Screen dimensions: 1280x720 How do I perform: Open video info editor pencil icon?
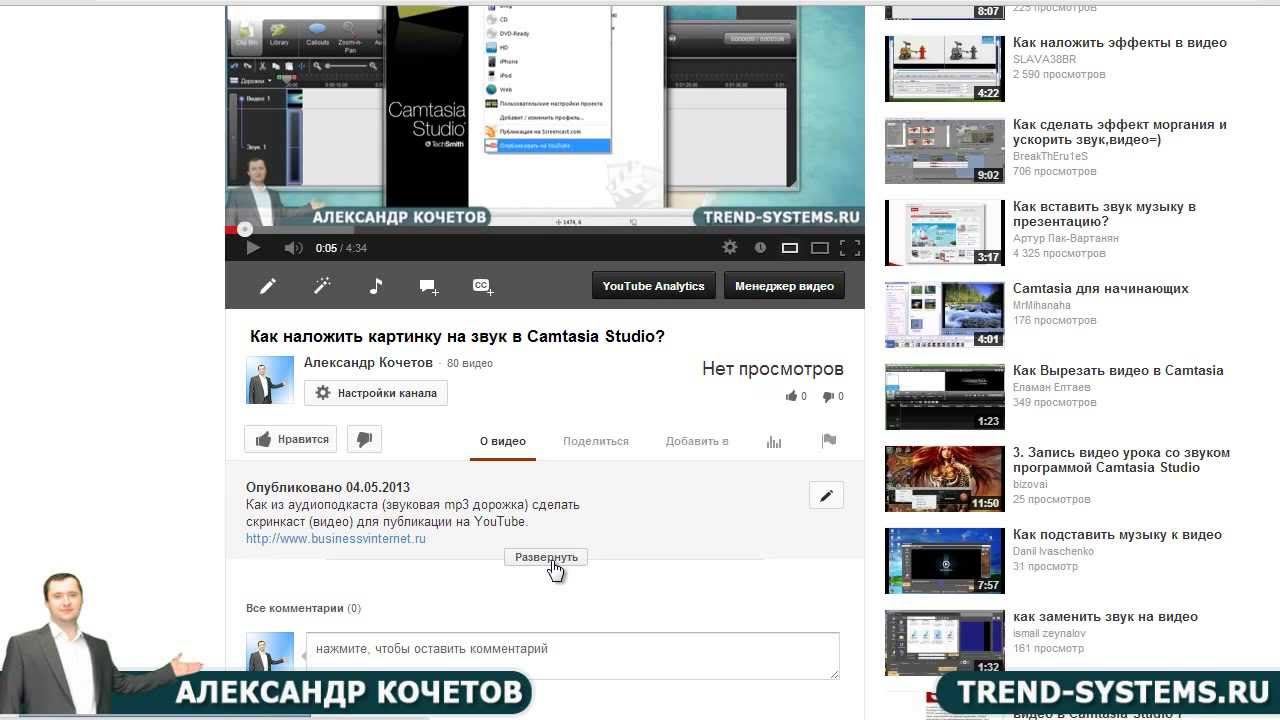(x=268, y=286)
